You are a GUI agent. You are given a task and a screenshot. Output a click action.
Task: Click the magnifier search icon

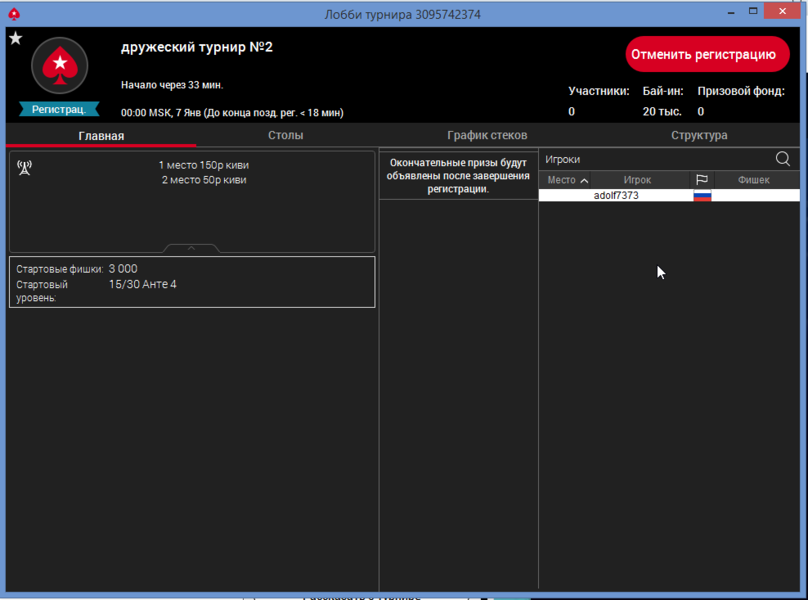point(782,159)
